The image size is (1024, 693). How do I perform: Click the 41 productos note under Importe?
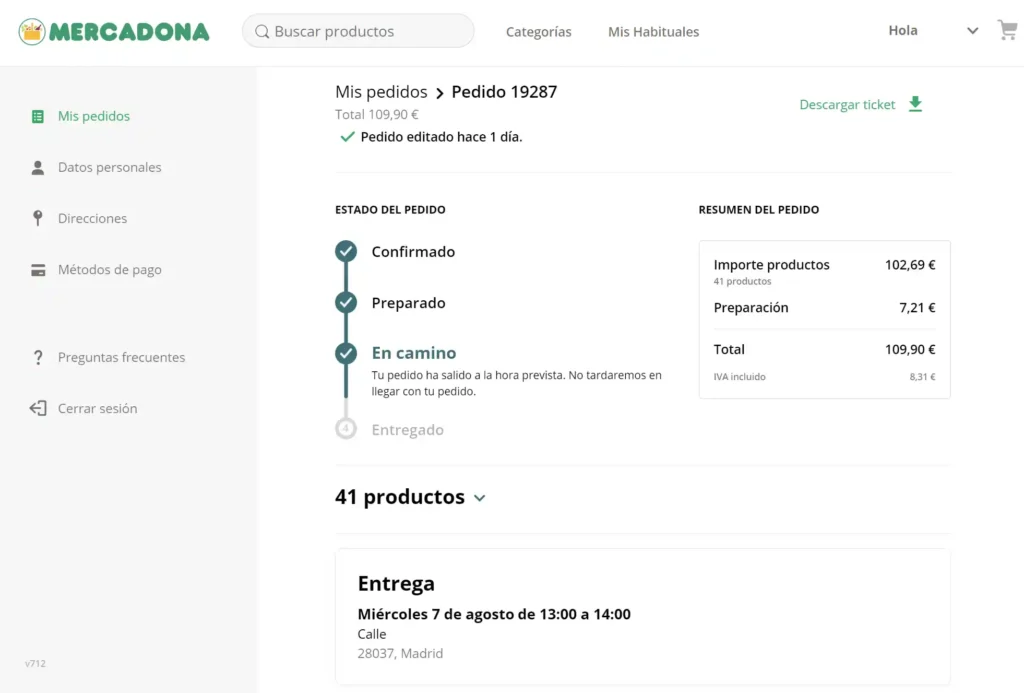pyautogui.click(x=743, y=282)
